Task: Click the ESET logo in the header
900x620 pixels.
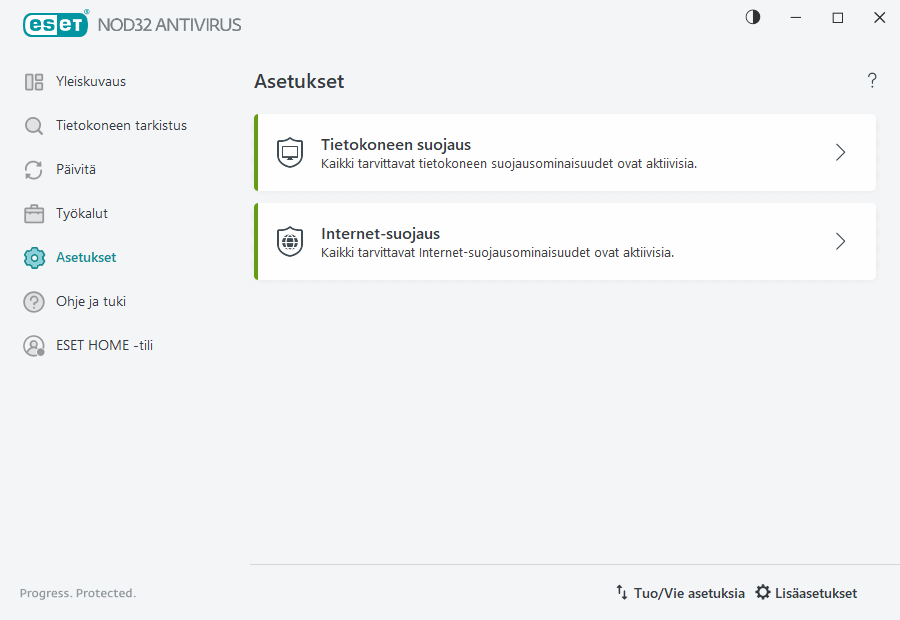Action: 55,24
